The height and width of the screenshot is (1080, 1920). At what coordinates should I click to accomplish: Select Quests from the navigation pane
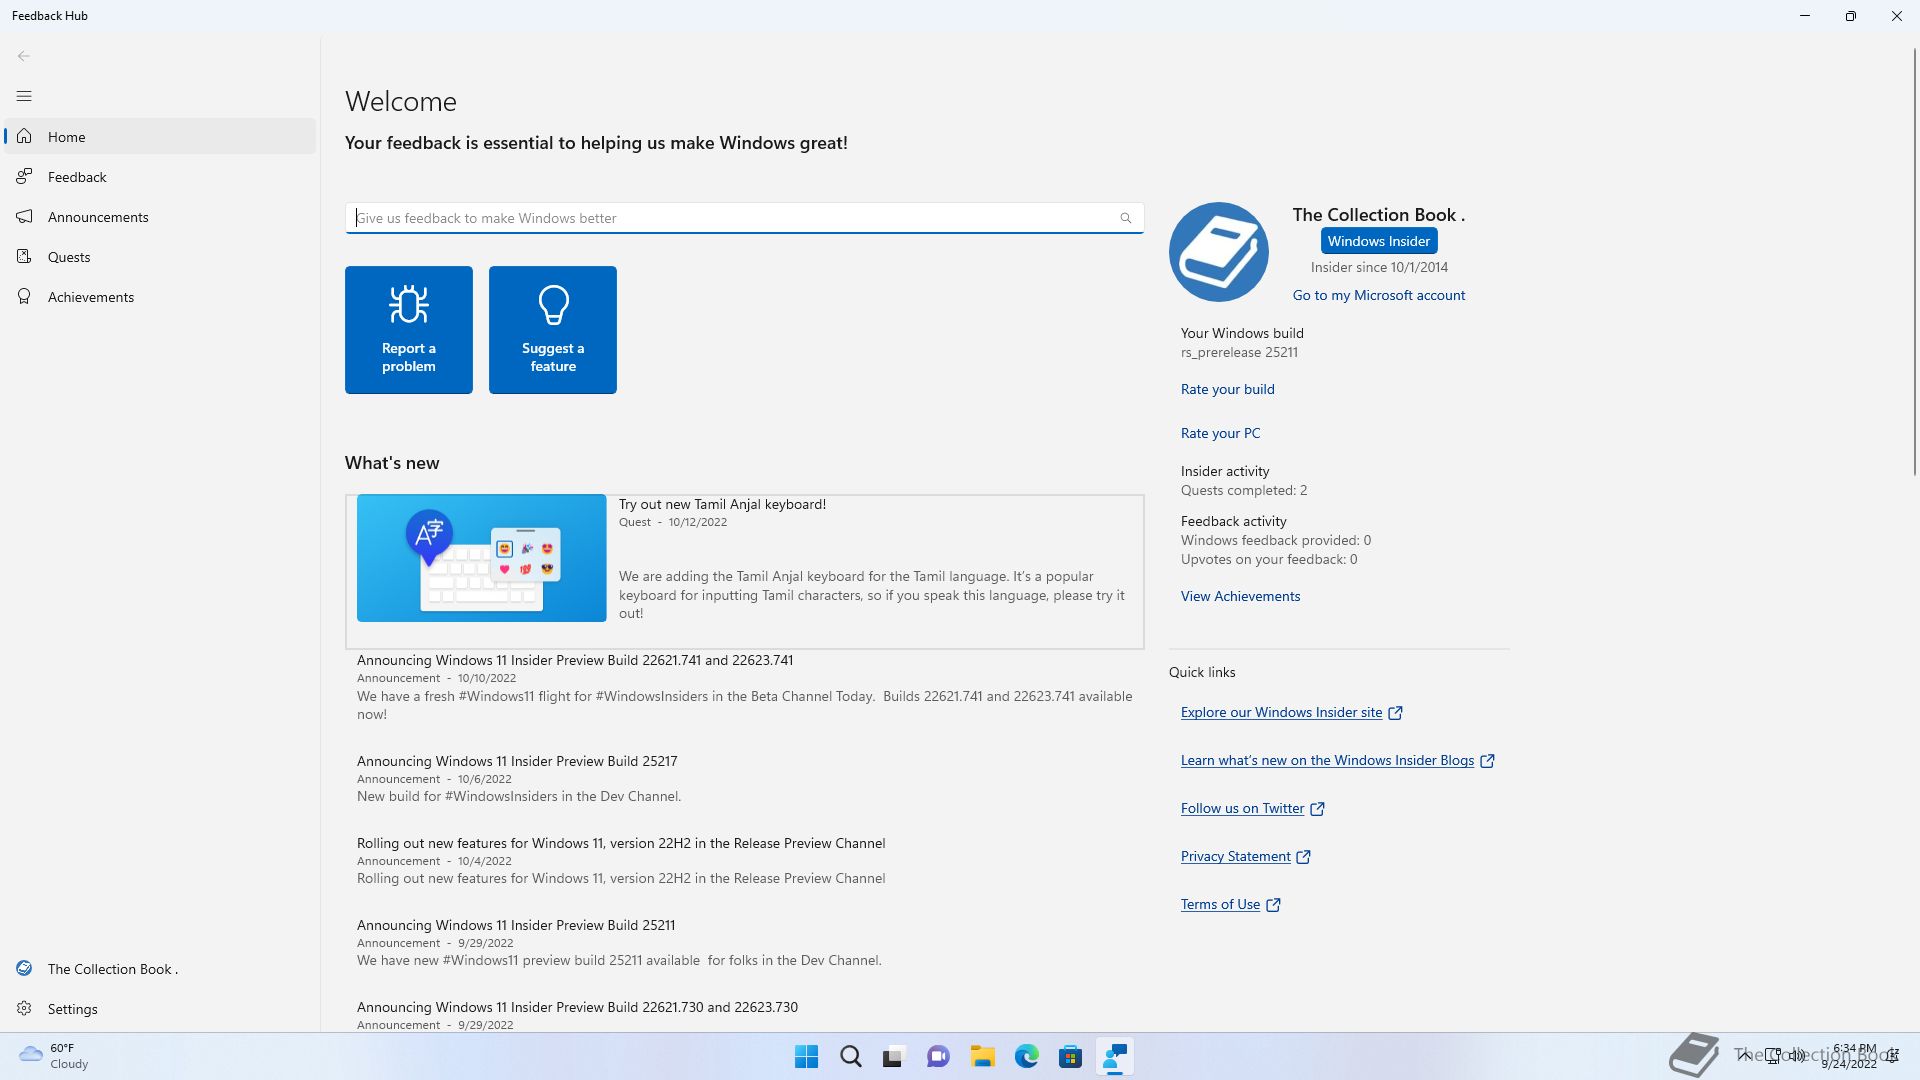click(x=69, y=257)
